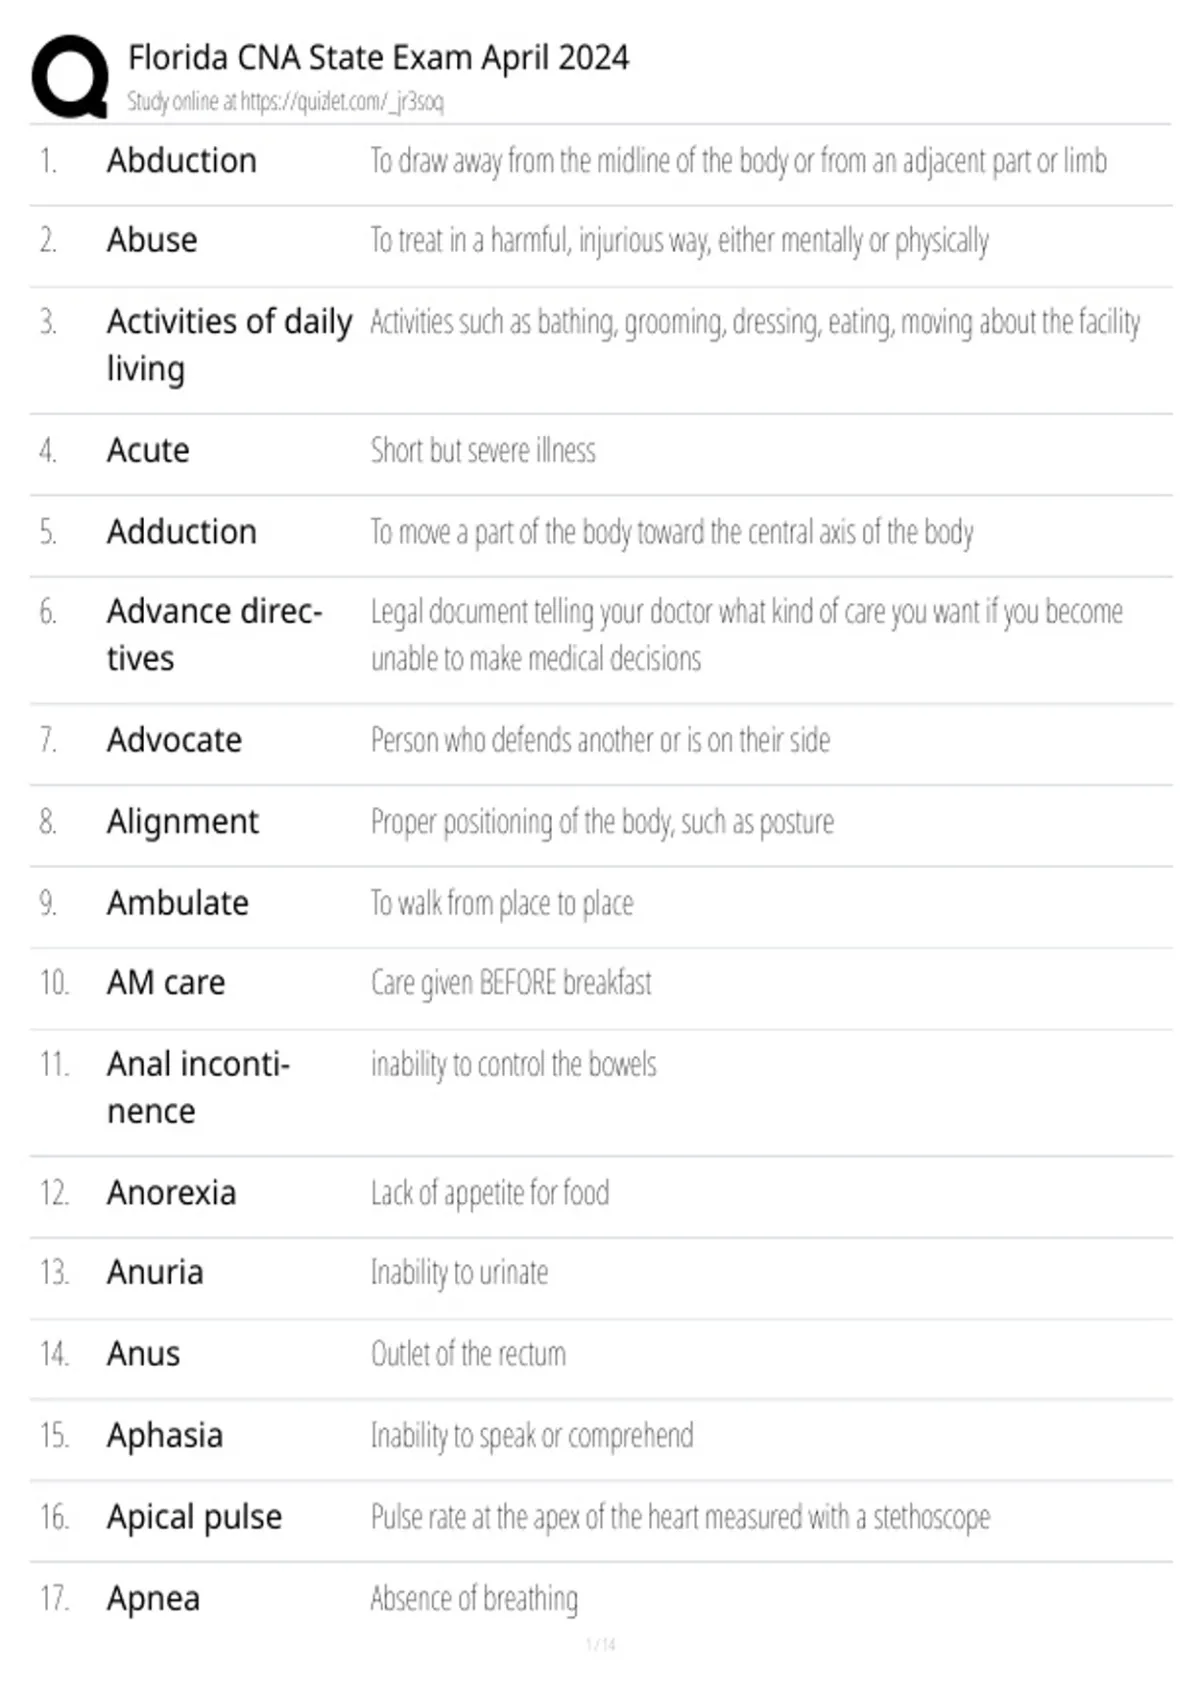Click the Quizlet Q logo icon
Screen dimensions: 1200x1700
click(70, 77)
